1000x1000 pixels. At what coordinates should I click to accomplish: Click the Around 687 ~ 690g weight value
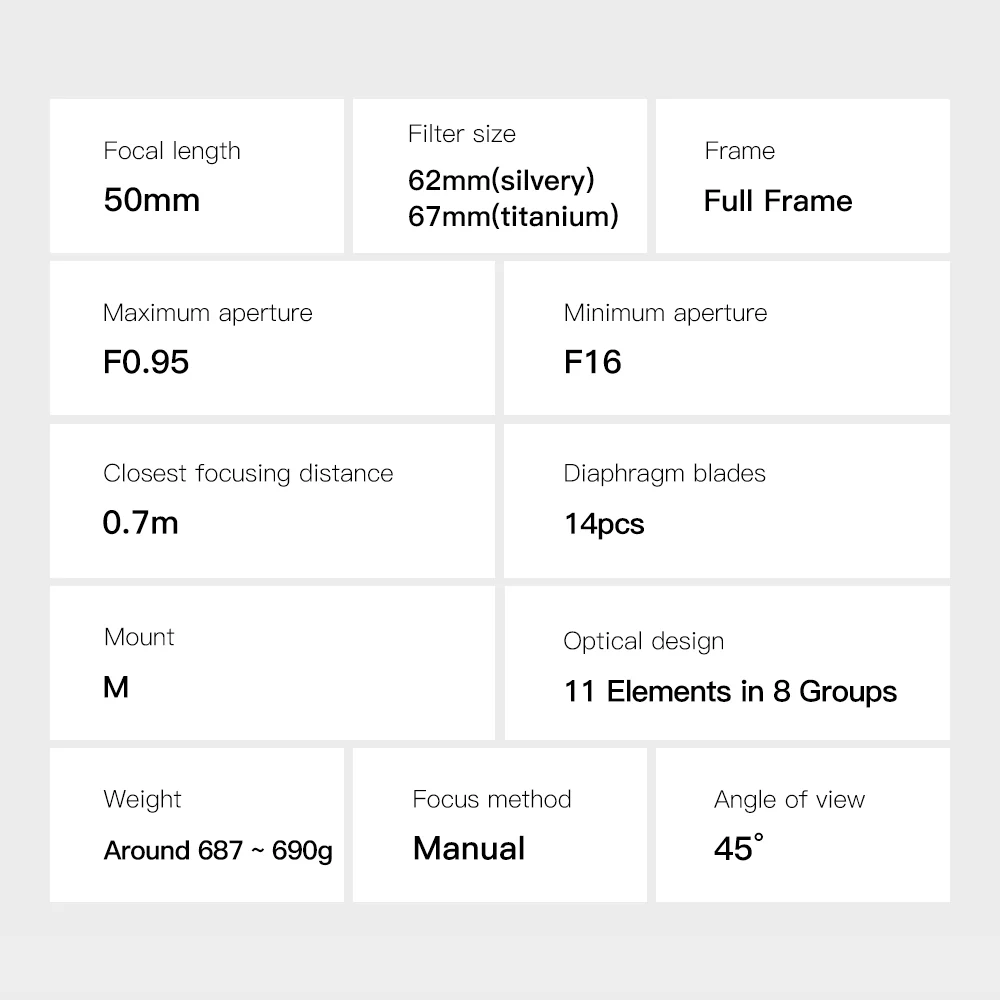click(218, 851)
